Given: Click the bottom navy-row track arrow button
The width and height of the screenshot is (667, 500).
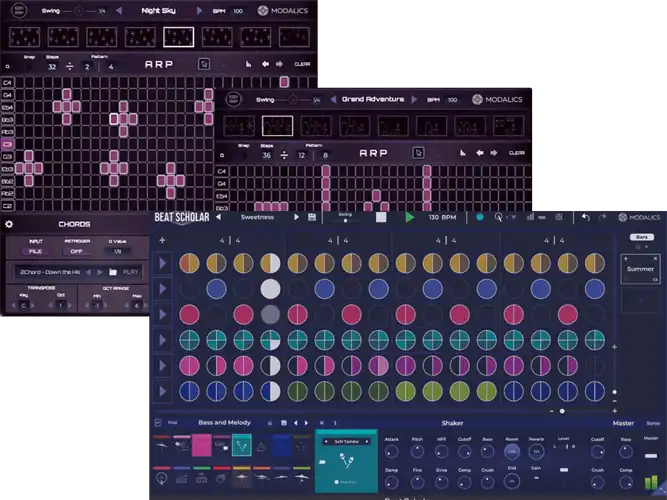Looking at the screenshot, I should (x=162, y=391).
